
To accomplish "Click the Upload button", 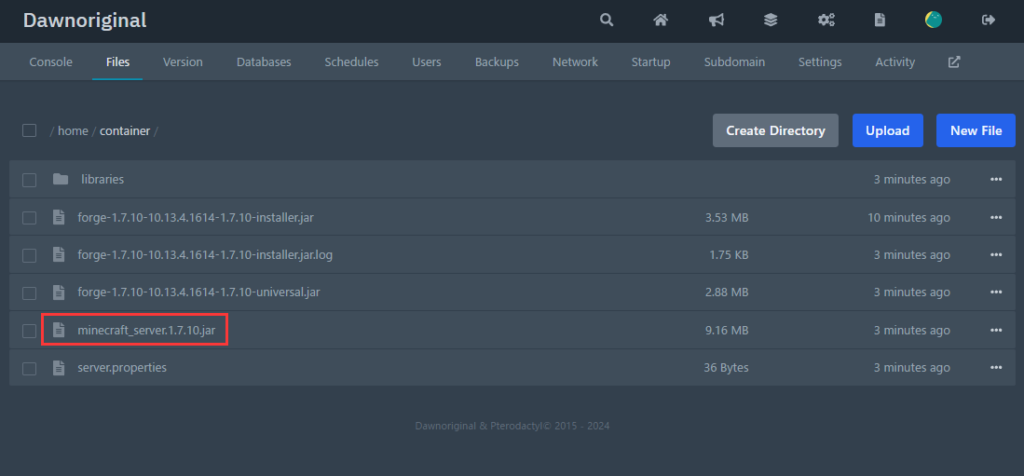I will [x=888, y=131].
